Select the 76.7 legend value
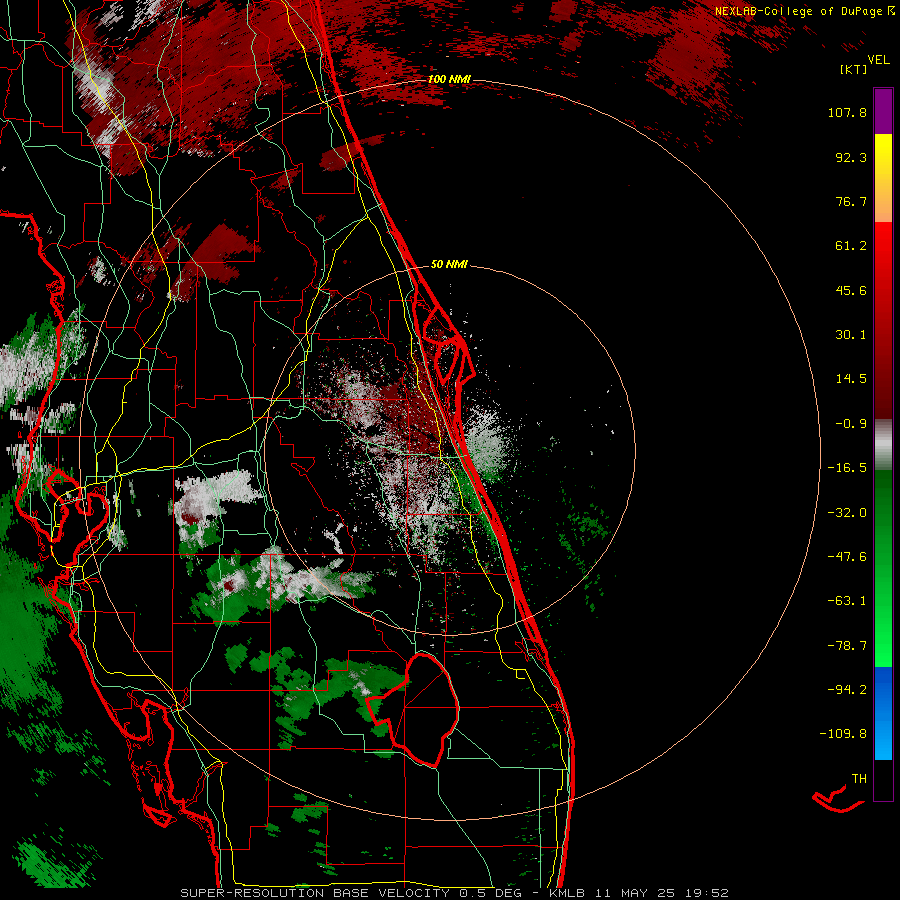The width and height of the screenshot is (900, 900). [851, 201]
